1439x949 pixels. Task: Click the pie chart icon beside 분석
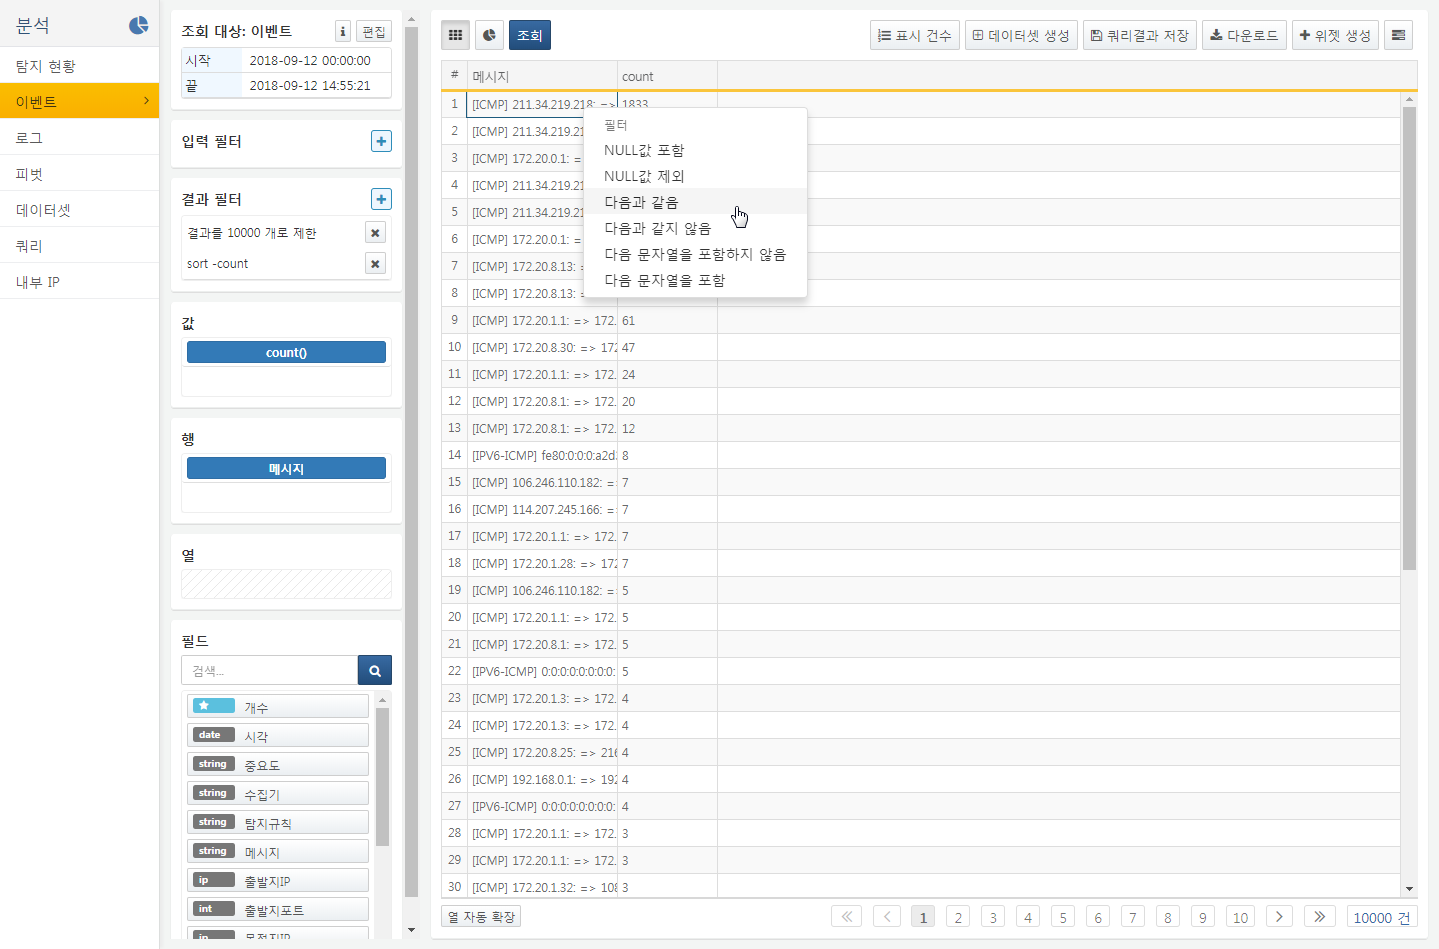[139, 25]
